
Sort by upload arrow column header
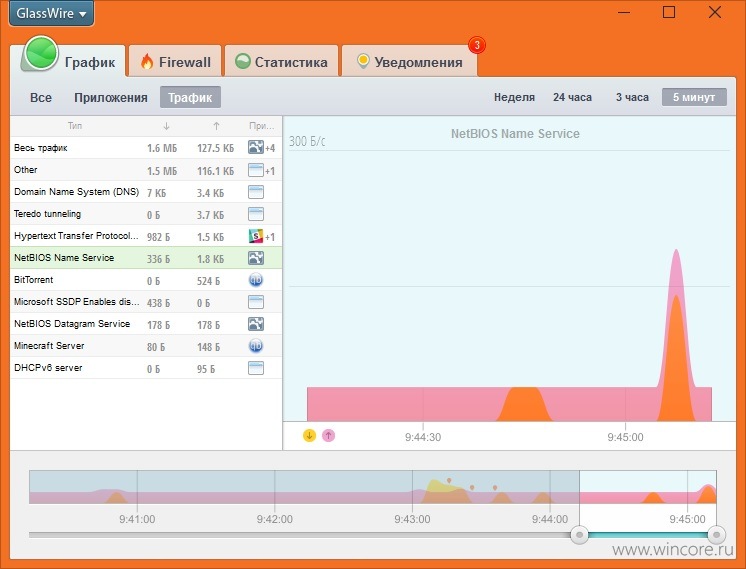216,126
